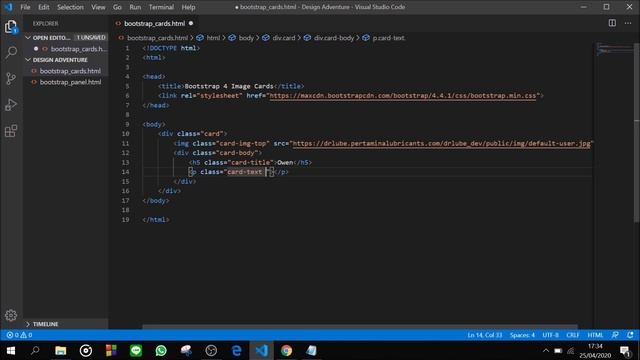Open File Explorer from taskbar
Screen dimensions: 640x360
pos(60,351)
